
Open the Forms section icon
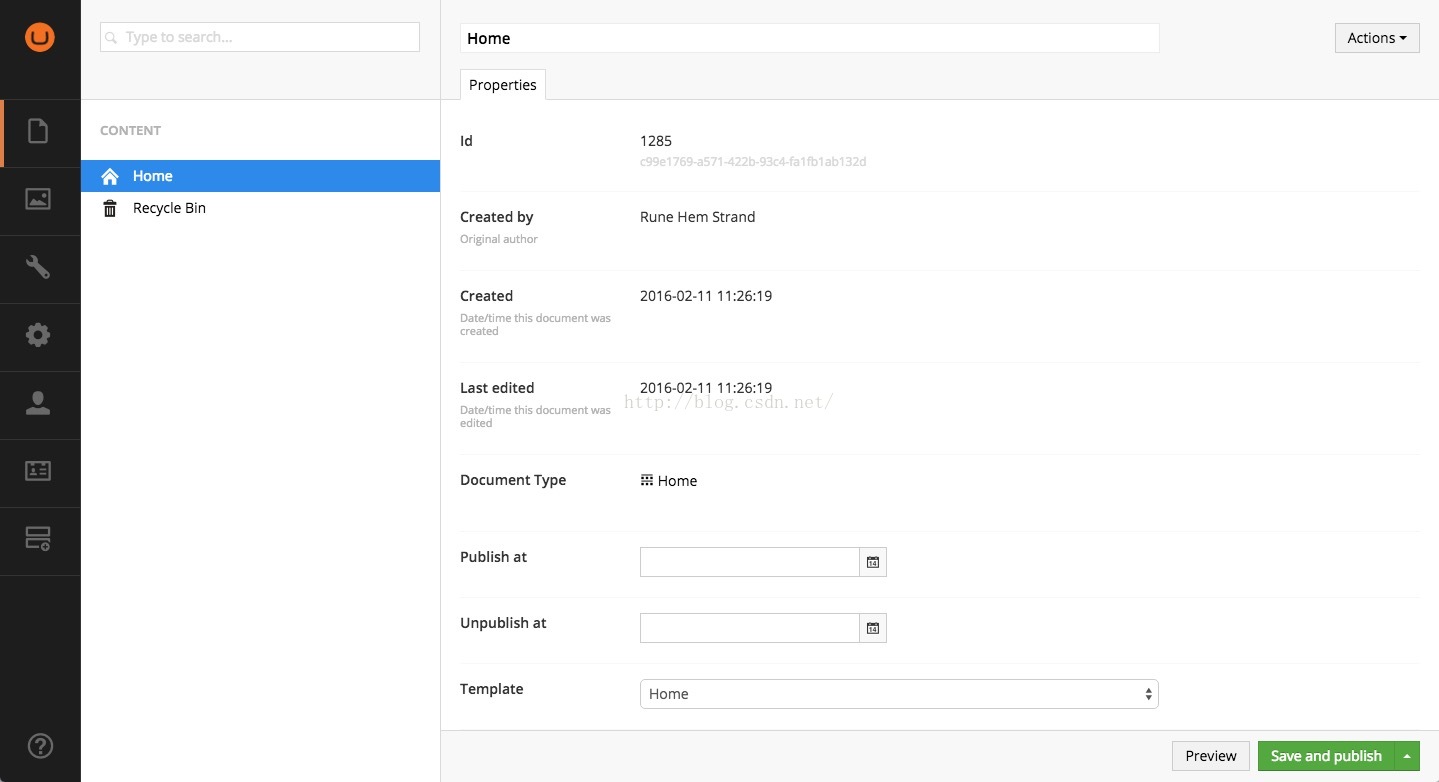38,539
